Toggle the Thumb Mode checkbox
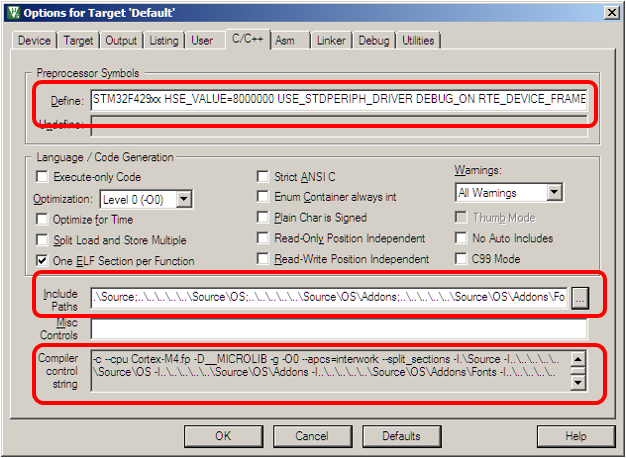Screen dimensions: 626x458 click(461, 217)
